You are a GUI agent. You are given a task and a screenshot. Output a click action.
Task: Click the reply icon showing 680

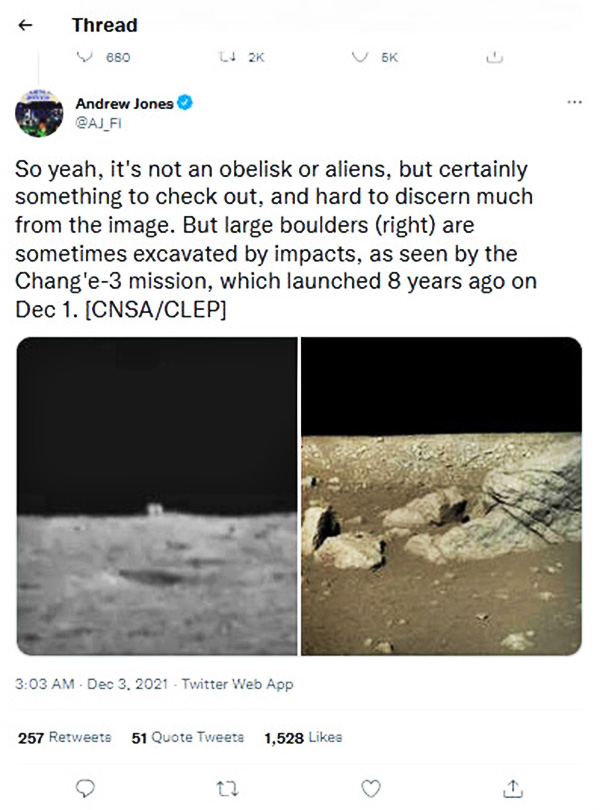84,58
